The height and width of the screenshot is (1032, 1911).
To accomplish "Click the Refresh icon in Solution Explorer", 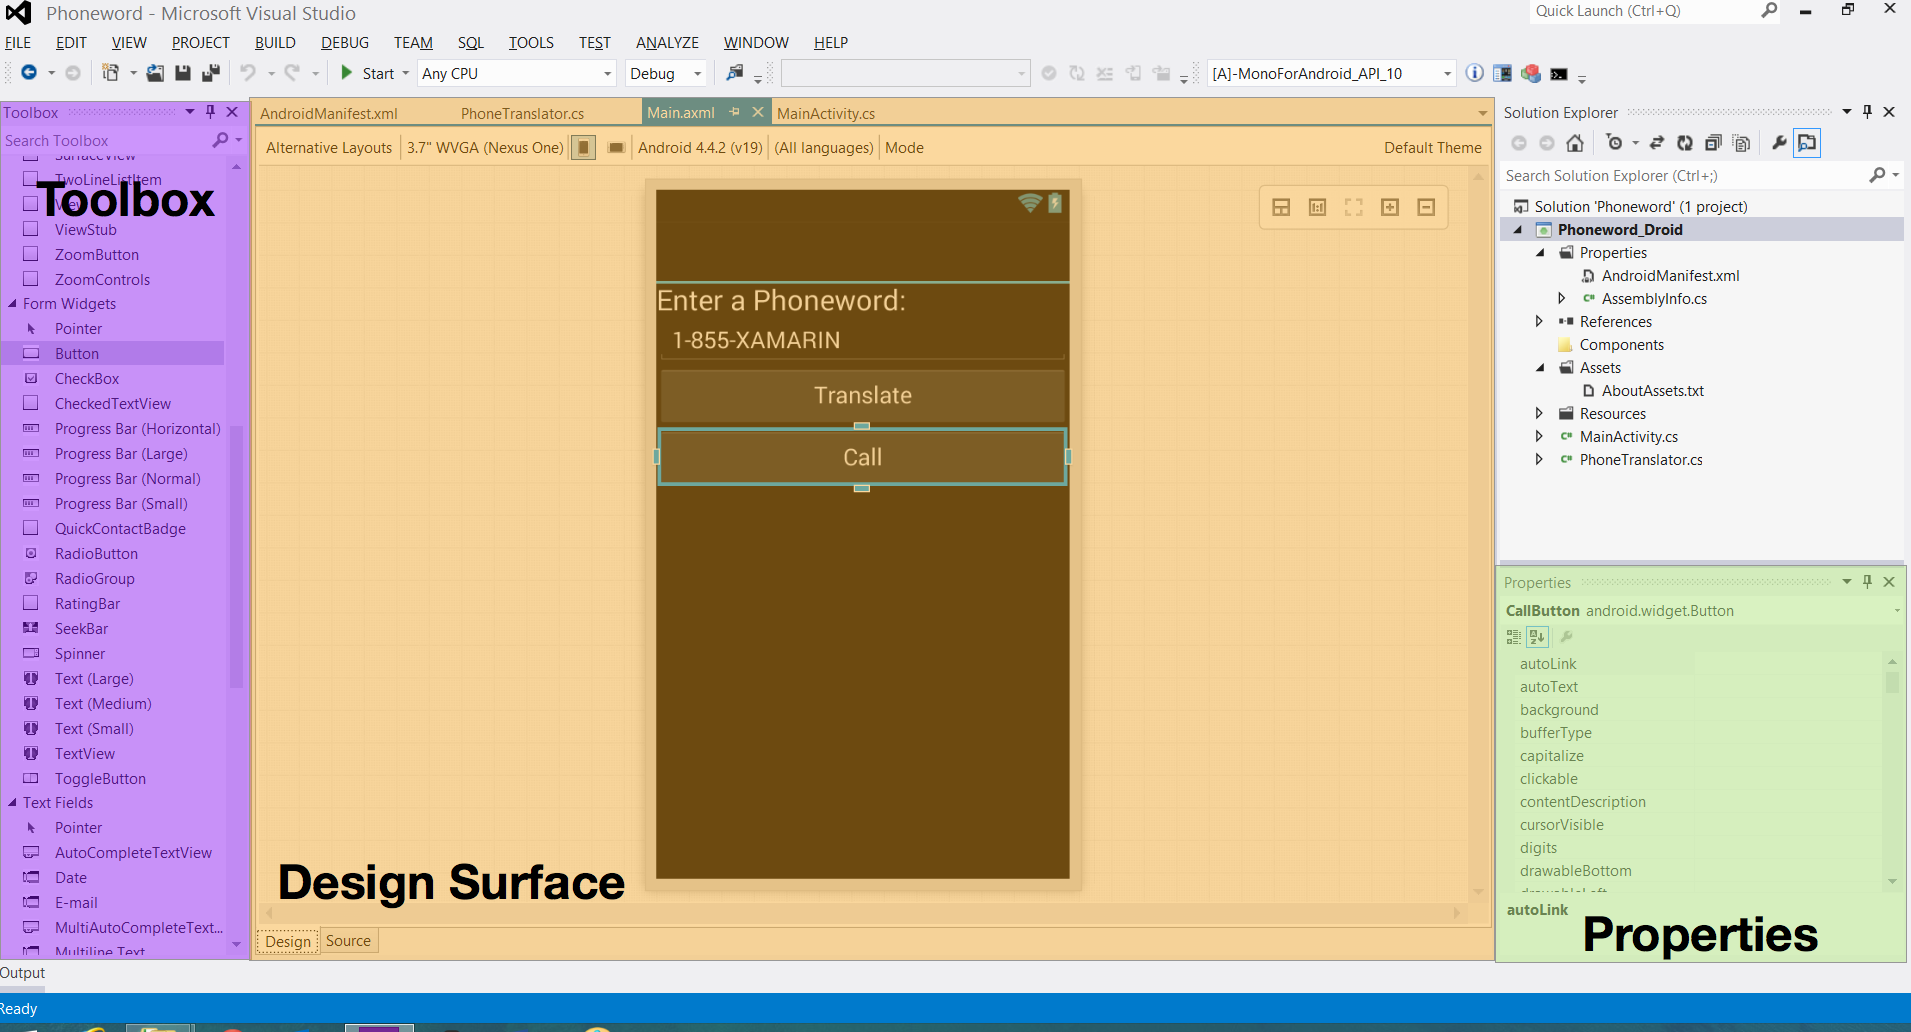I will click(x=1685, y=143).
